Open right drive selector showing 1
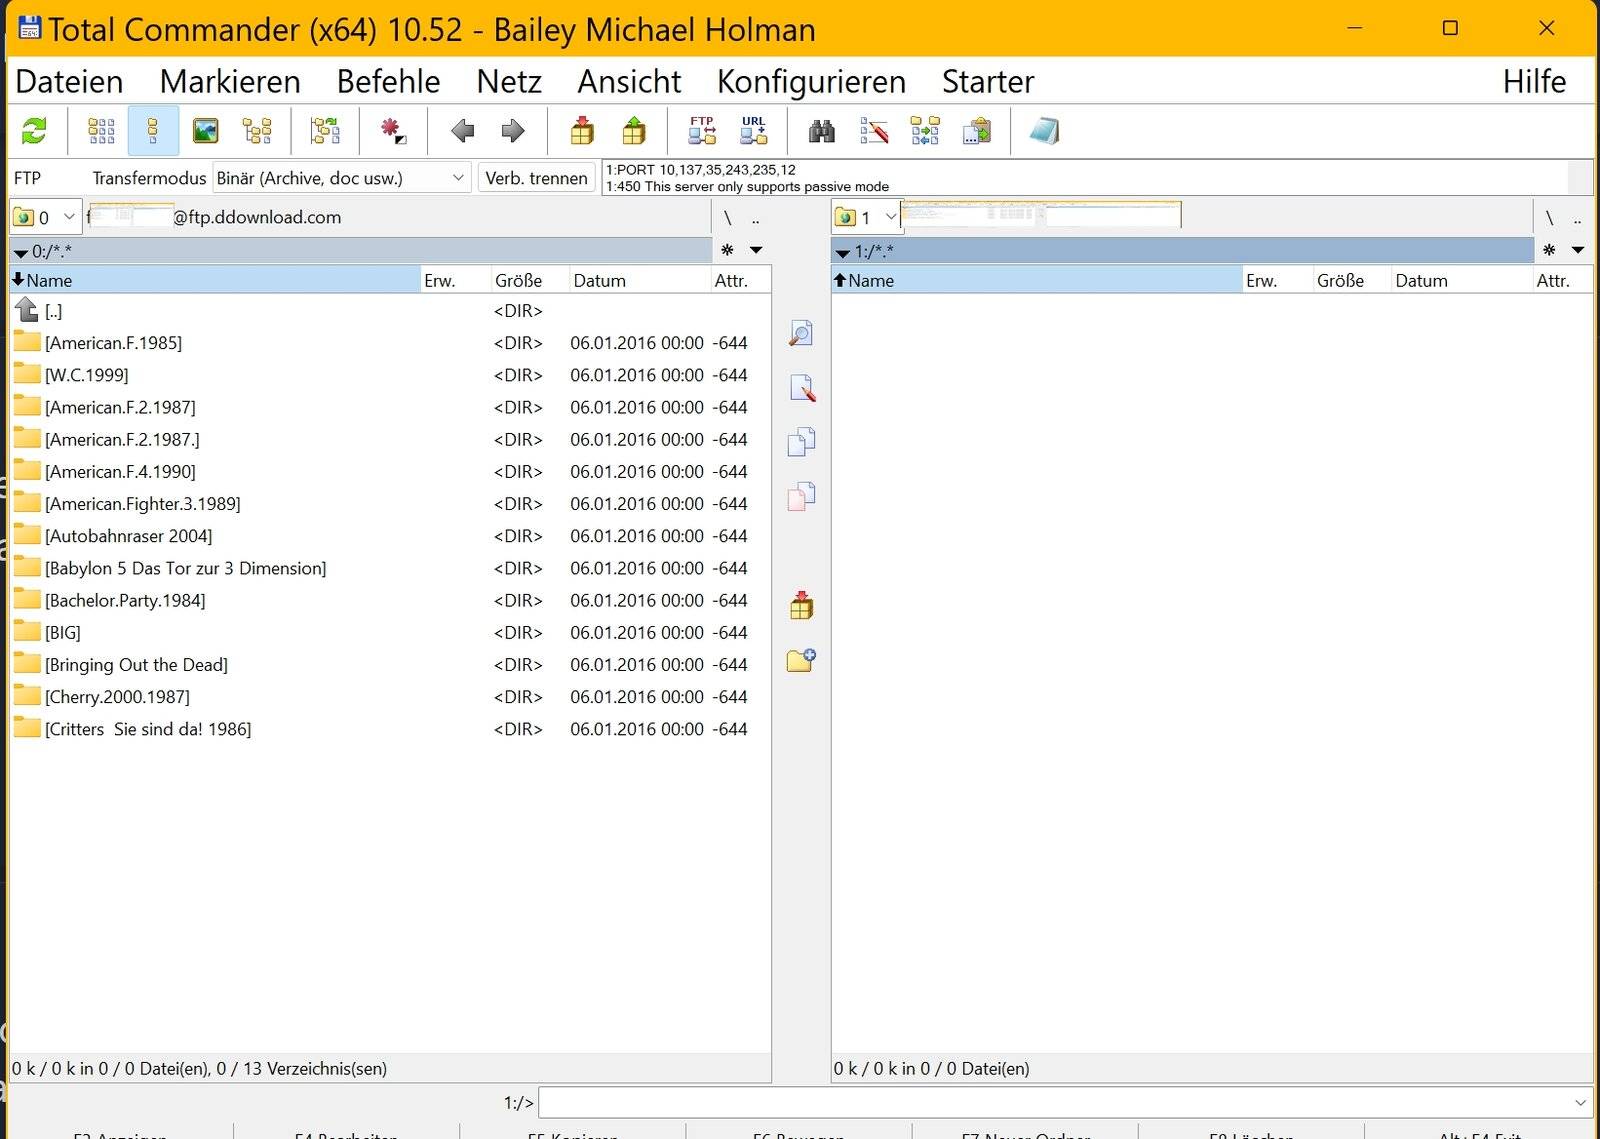This screenshot has width=1600, height=1139. coord(867,217)
